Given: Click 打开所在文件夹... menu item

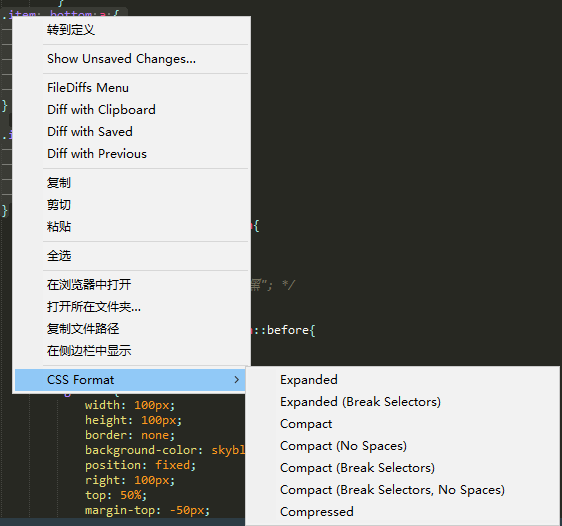Looking at the screenshot, I should tap(131, 307).
